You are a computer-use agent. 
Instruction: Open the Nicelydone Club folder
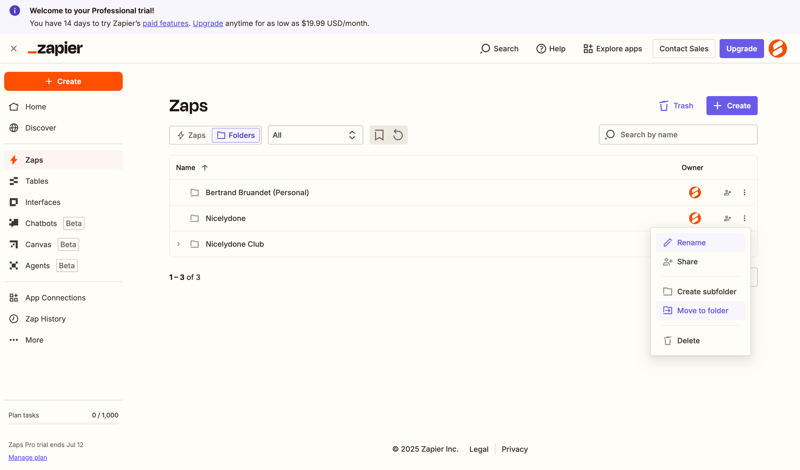[235, 244]
